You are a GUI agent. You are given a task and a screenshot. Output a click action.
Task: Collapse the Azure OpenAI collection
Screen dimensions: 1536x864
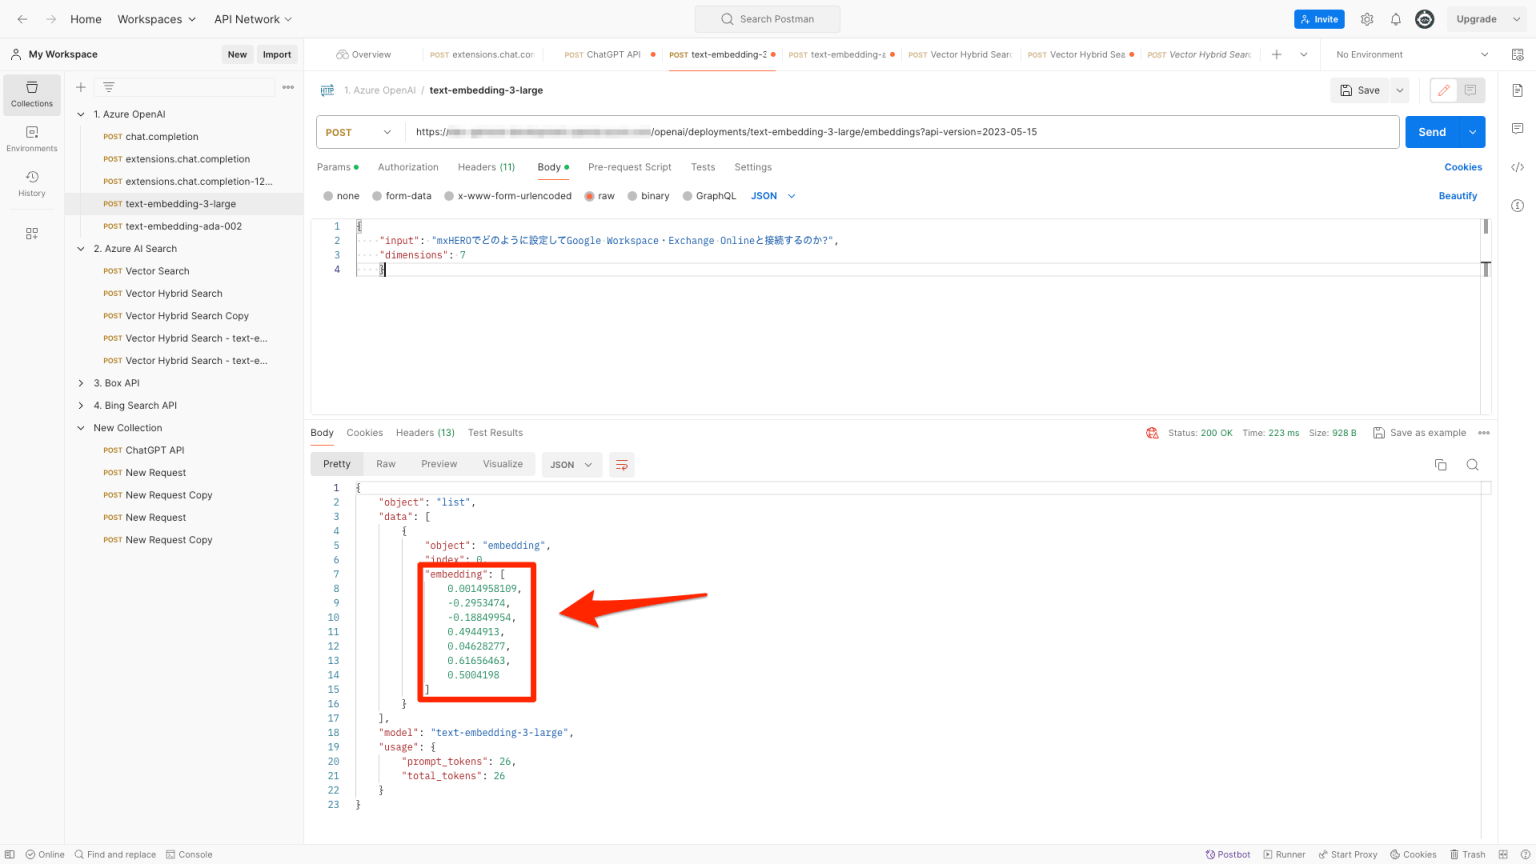[x=81, y=113]
